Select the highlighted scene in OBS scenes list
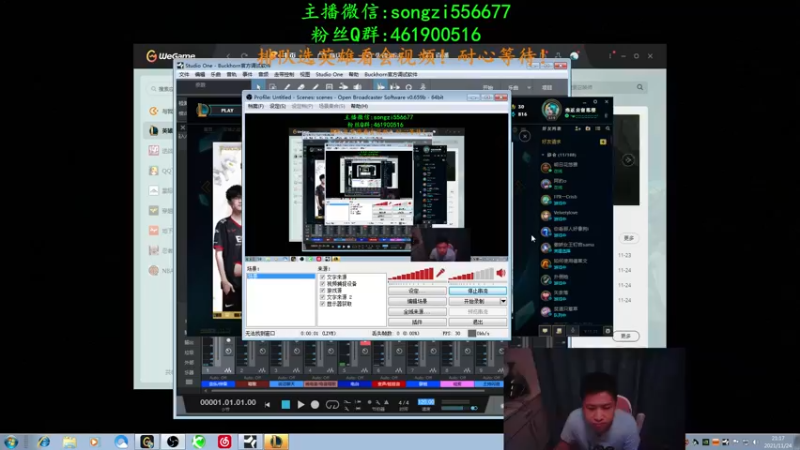The height and width of the screenshot is (450, 800). [x=281, y=276]
